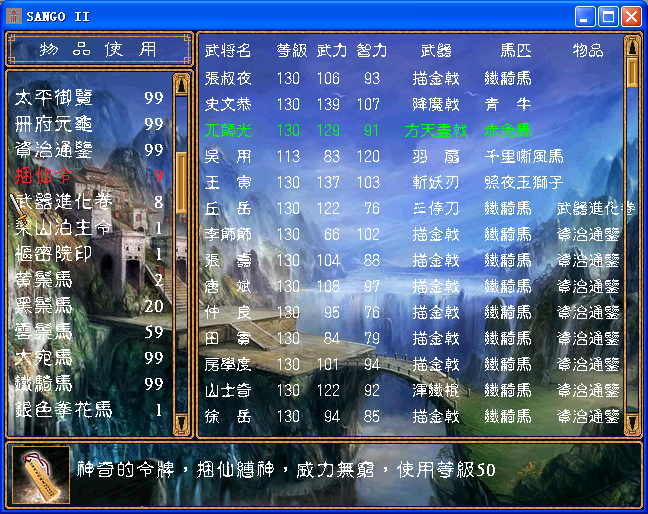The height and width of the screenshot is (514, 648).
Task: Click horse 赤兔馬
Action: tap(508, 131)
